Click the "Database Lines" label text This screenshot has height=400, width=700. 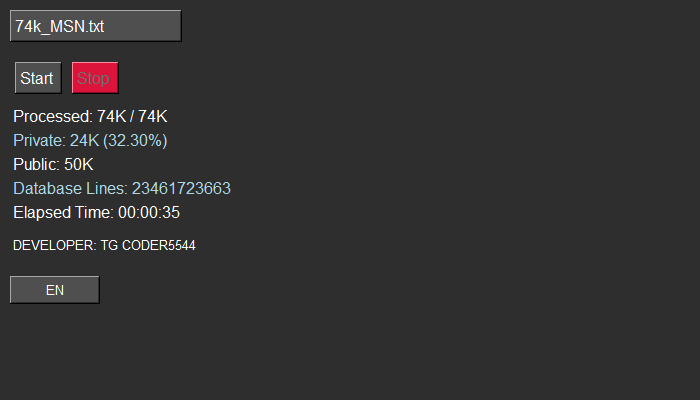70,188
